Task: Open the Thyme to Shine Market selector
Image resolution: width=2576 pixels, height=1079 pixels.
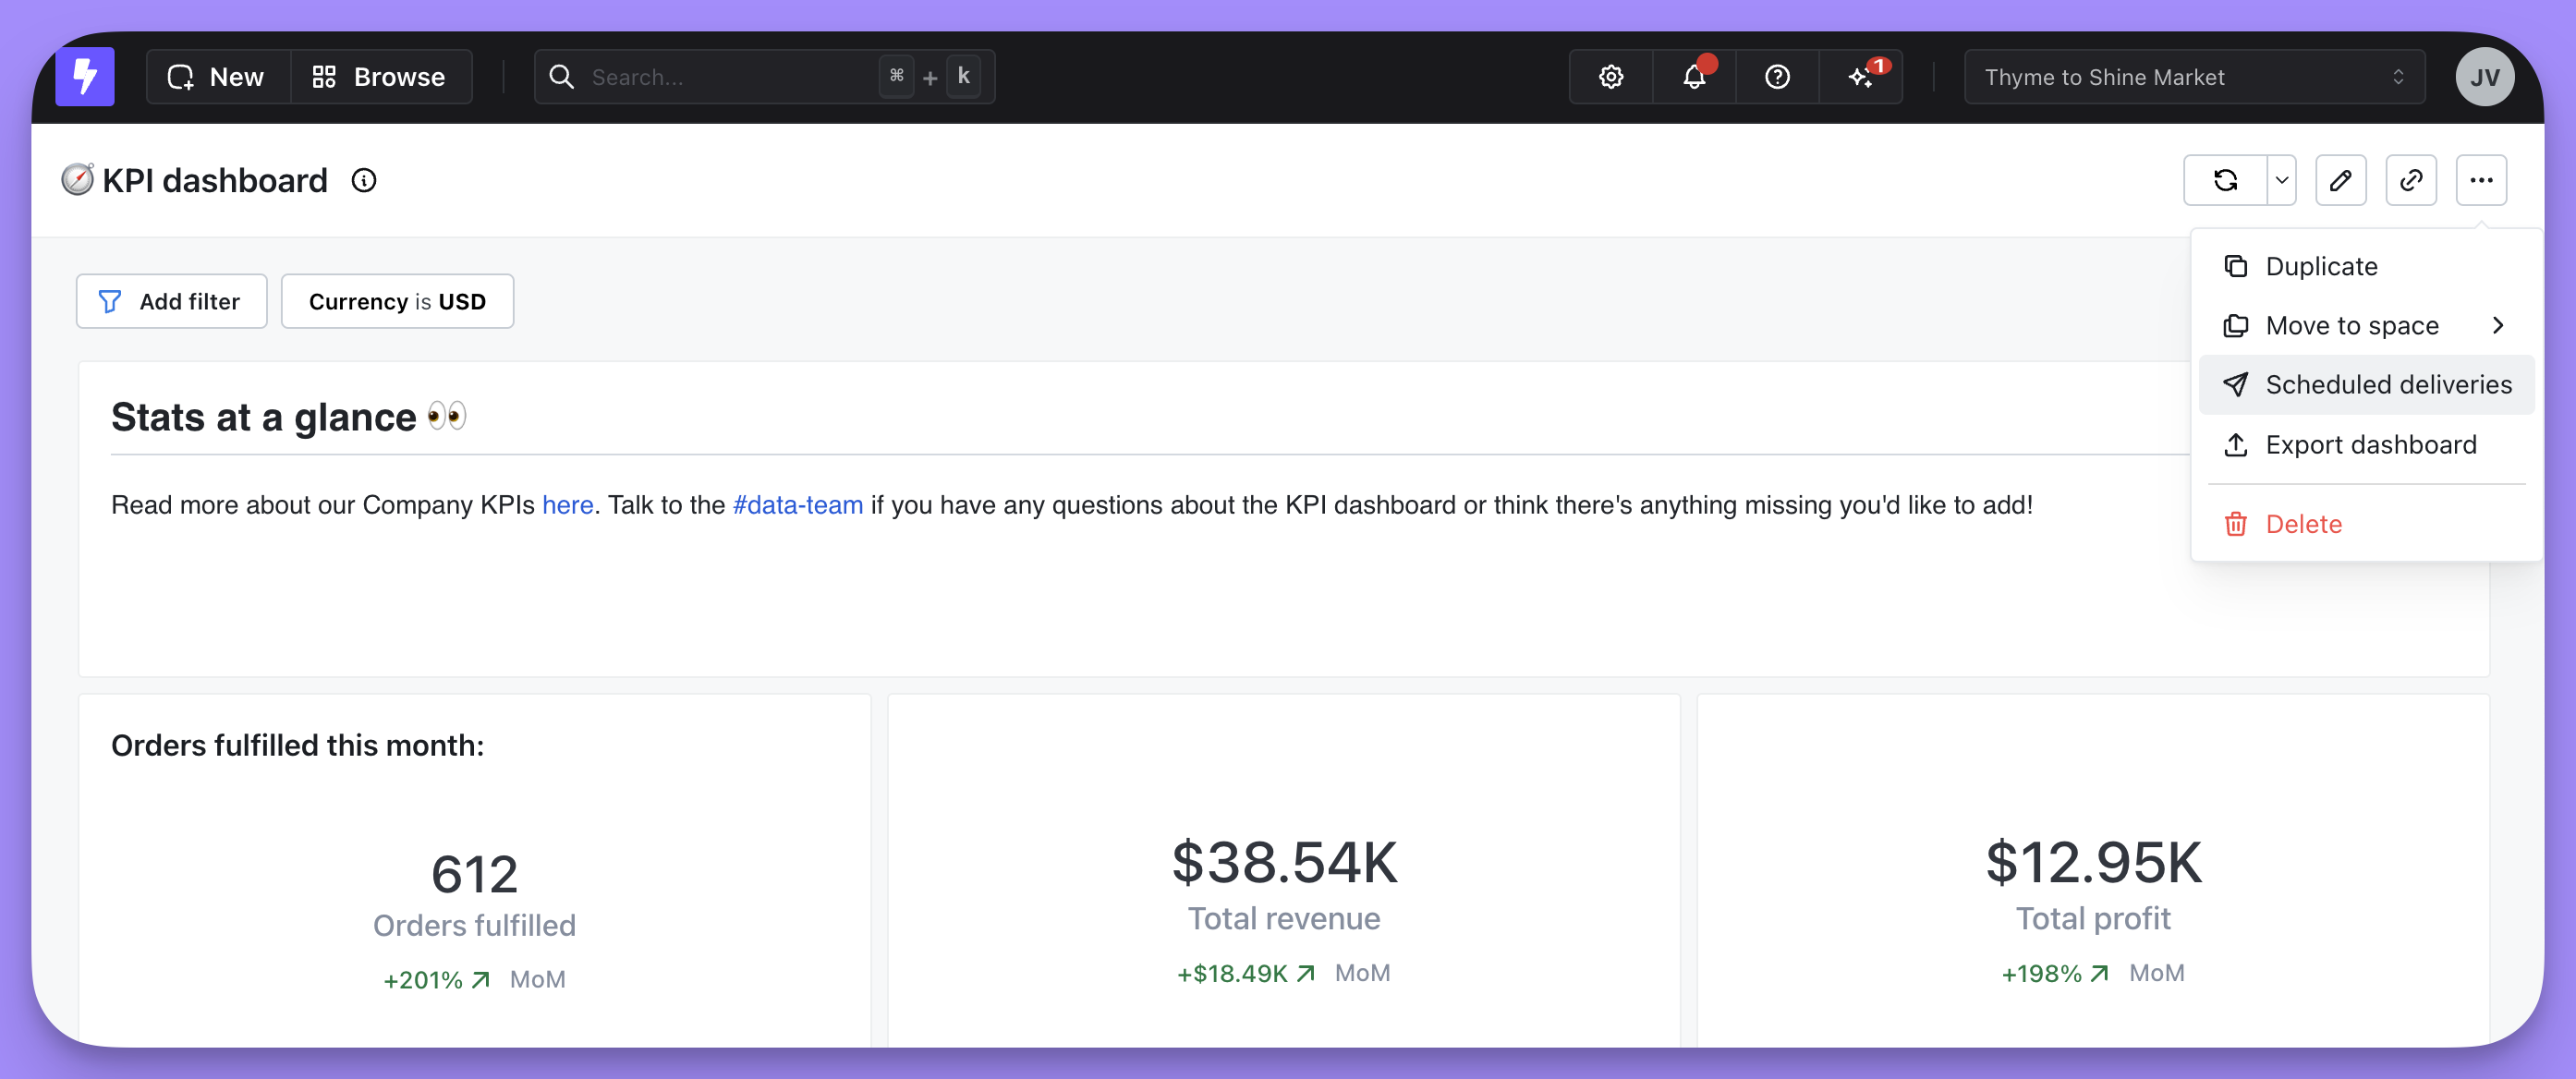Action: (2193, 77)
